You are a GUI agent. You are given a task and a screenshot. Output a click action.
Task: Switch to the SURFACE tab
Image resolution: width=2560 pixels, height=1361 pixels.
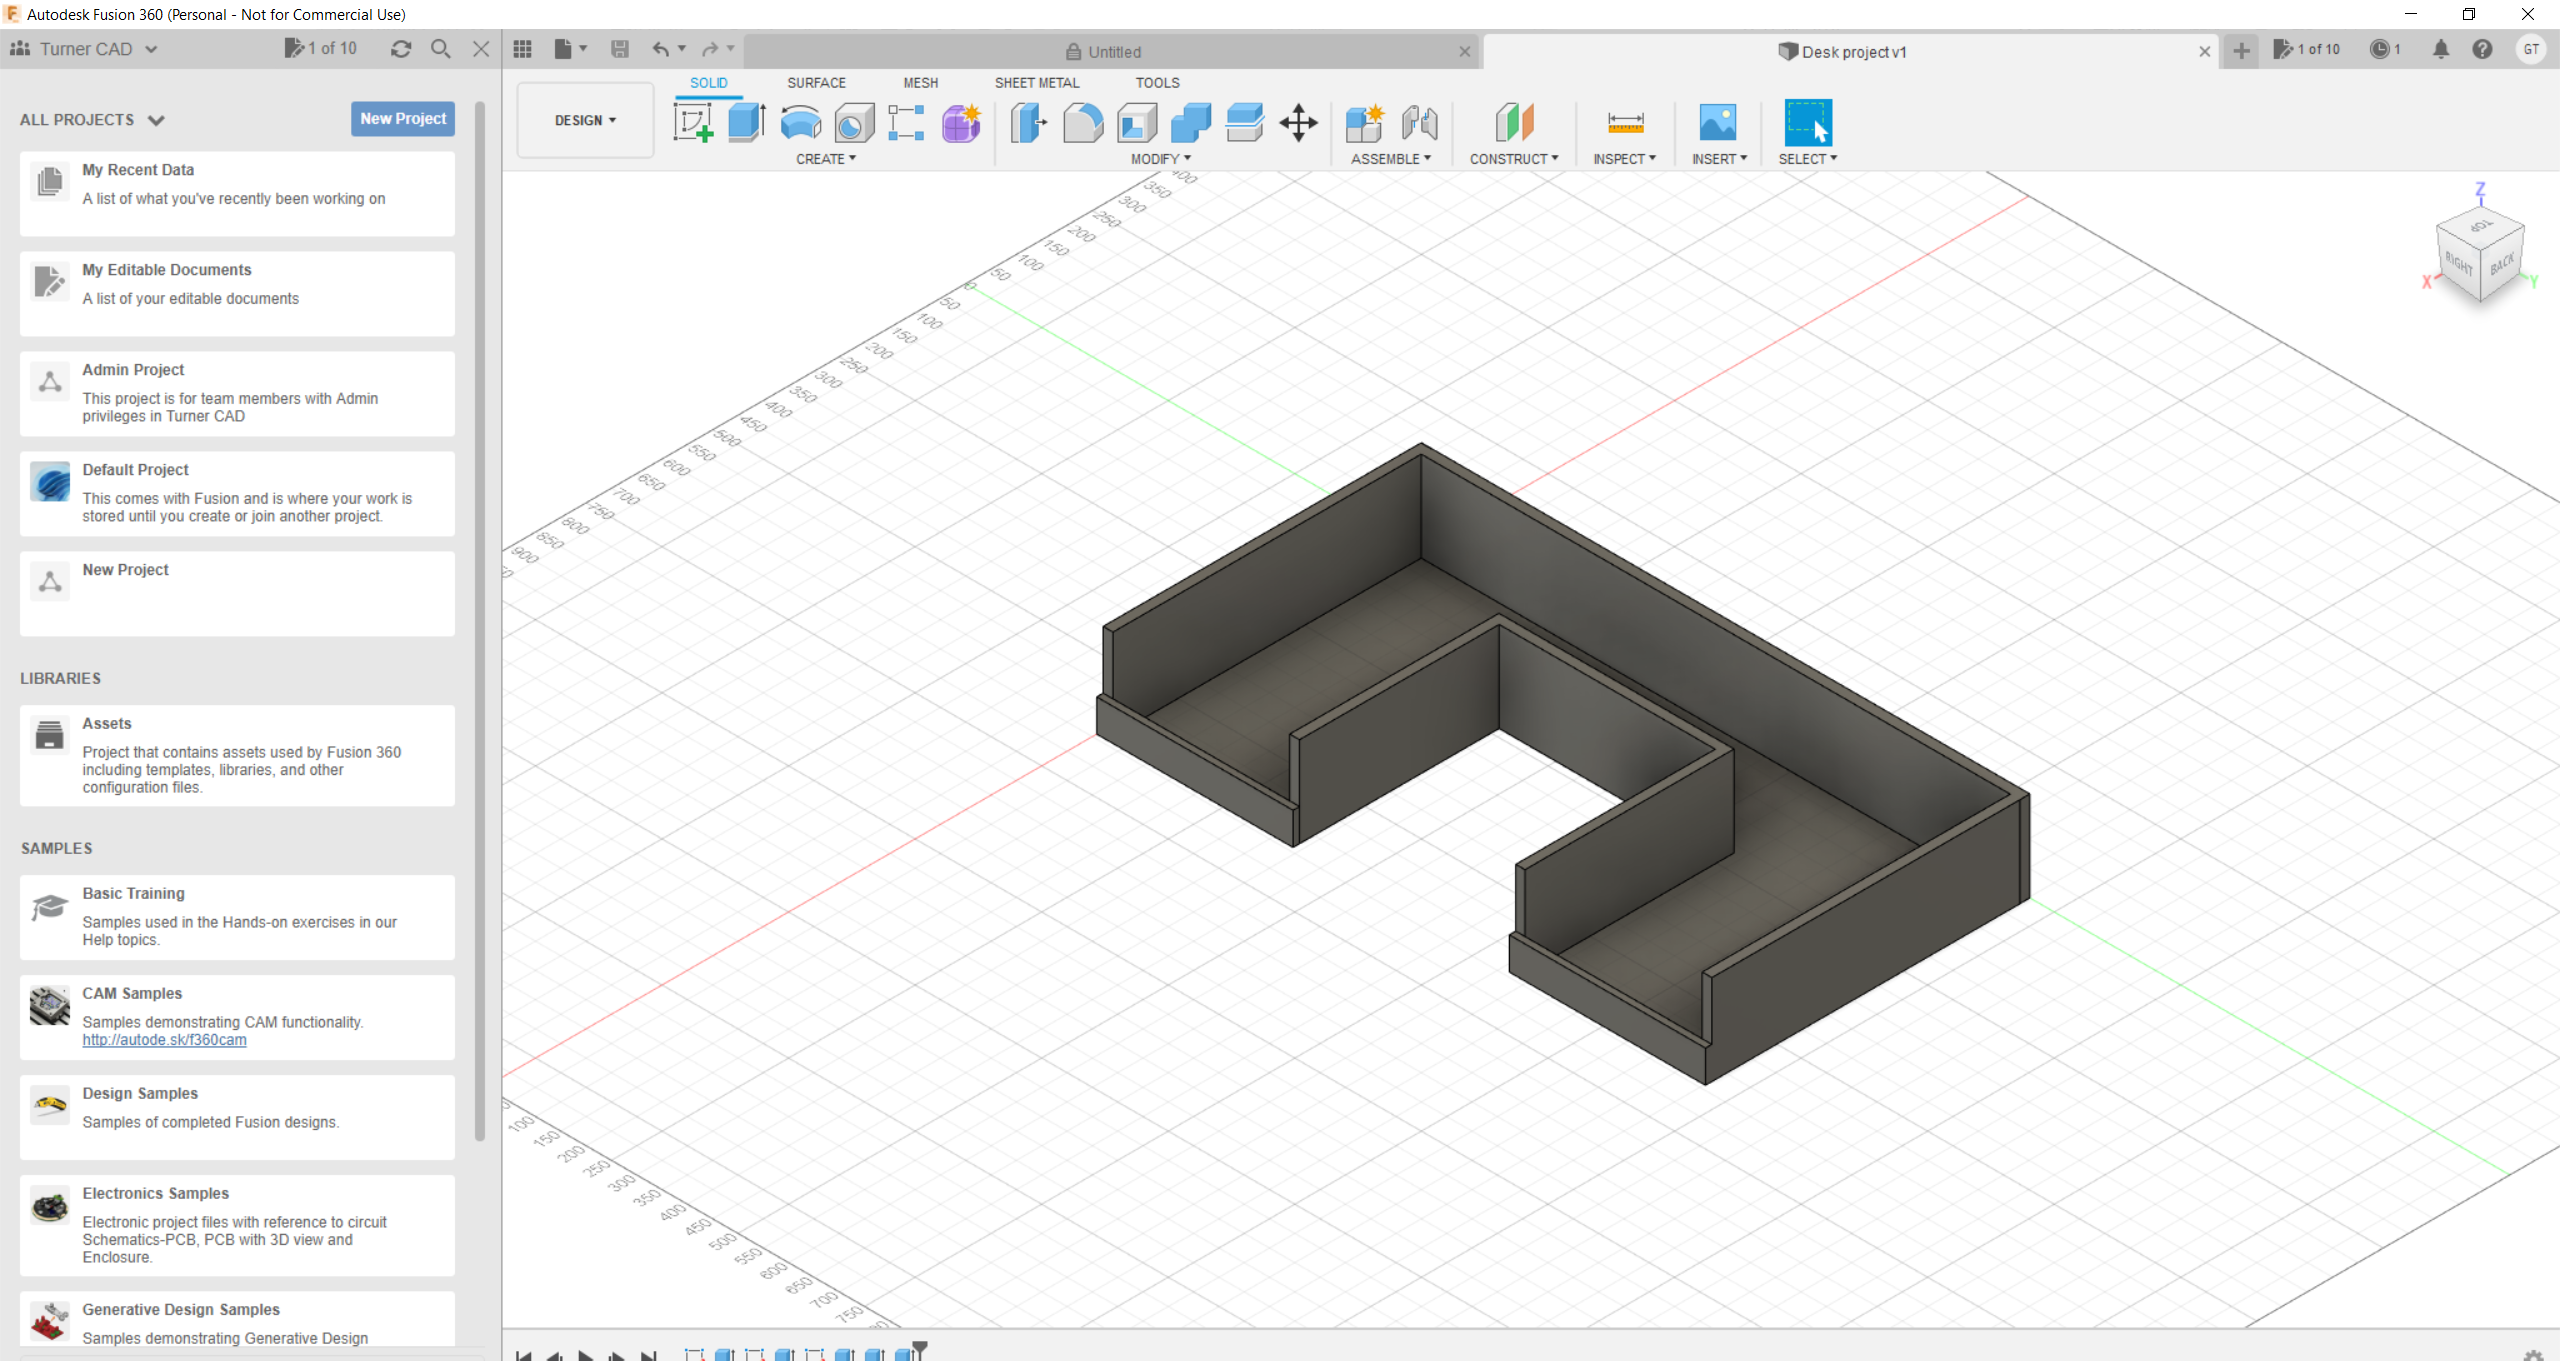pos(816,83)
